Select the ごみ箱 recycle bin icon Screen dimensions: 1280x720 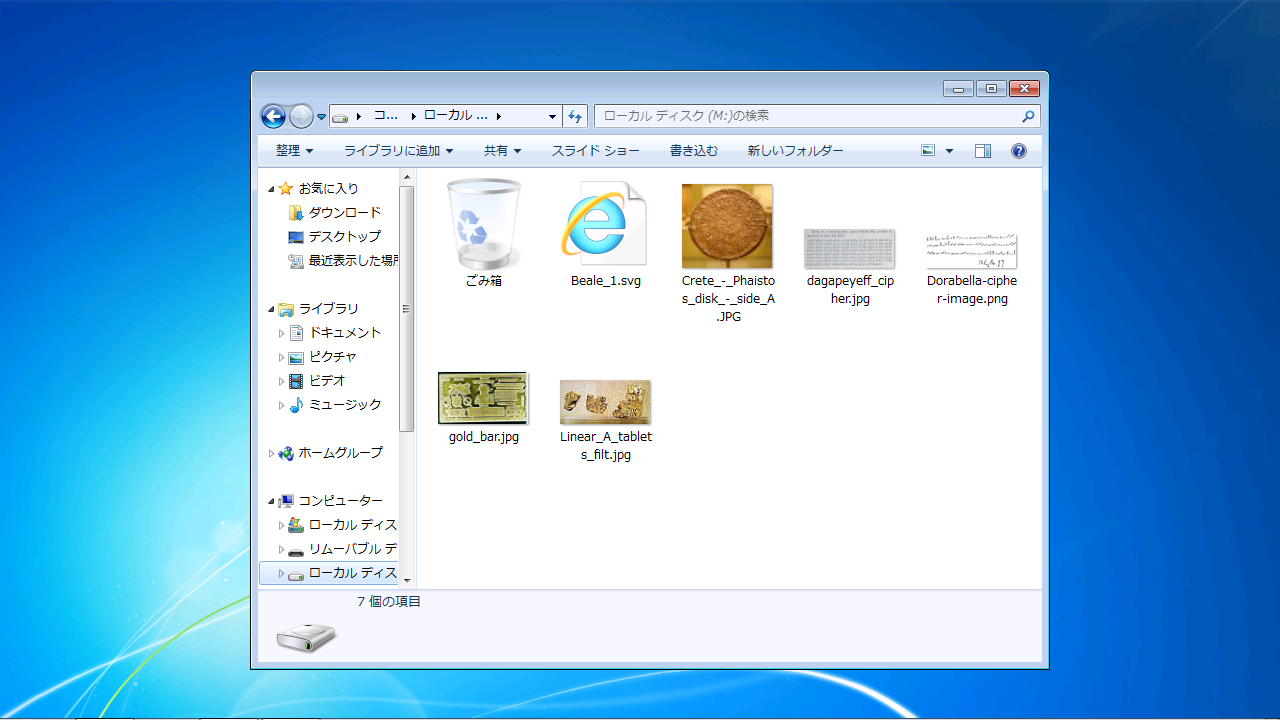[484, 226]
